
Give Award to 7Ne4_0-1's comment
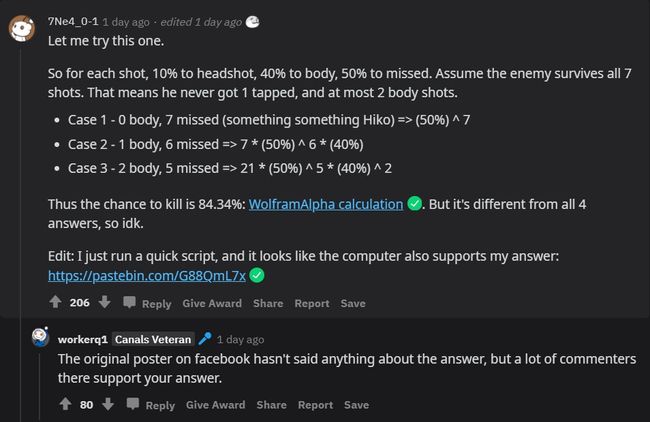(212, 303)
